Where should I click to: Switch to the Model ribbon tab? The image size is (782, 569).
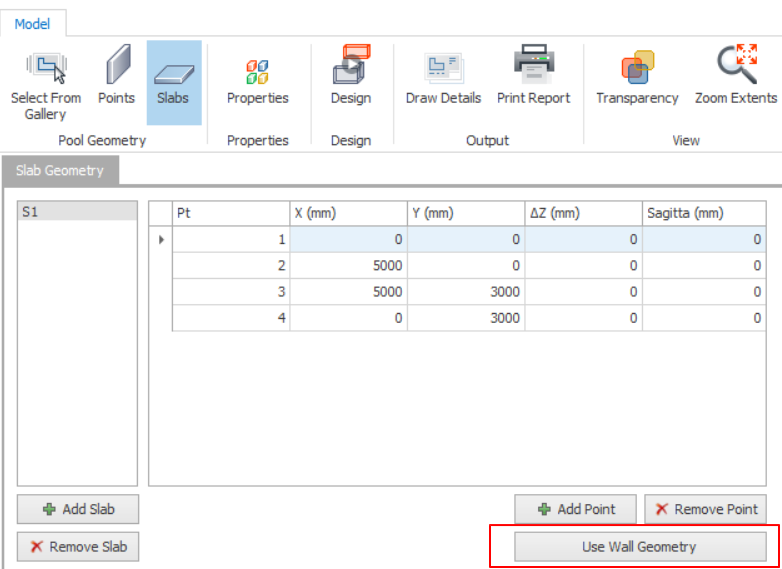pyautogui.click(x=33, y=23)
